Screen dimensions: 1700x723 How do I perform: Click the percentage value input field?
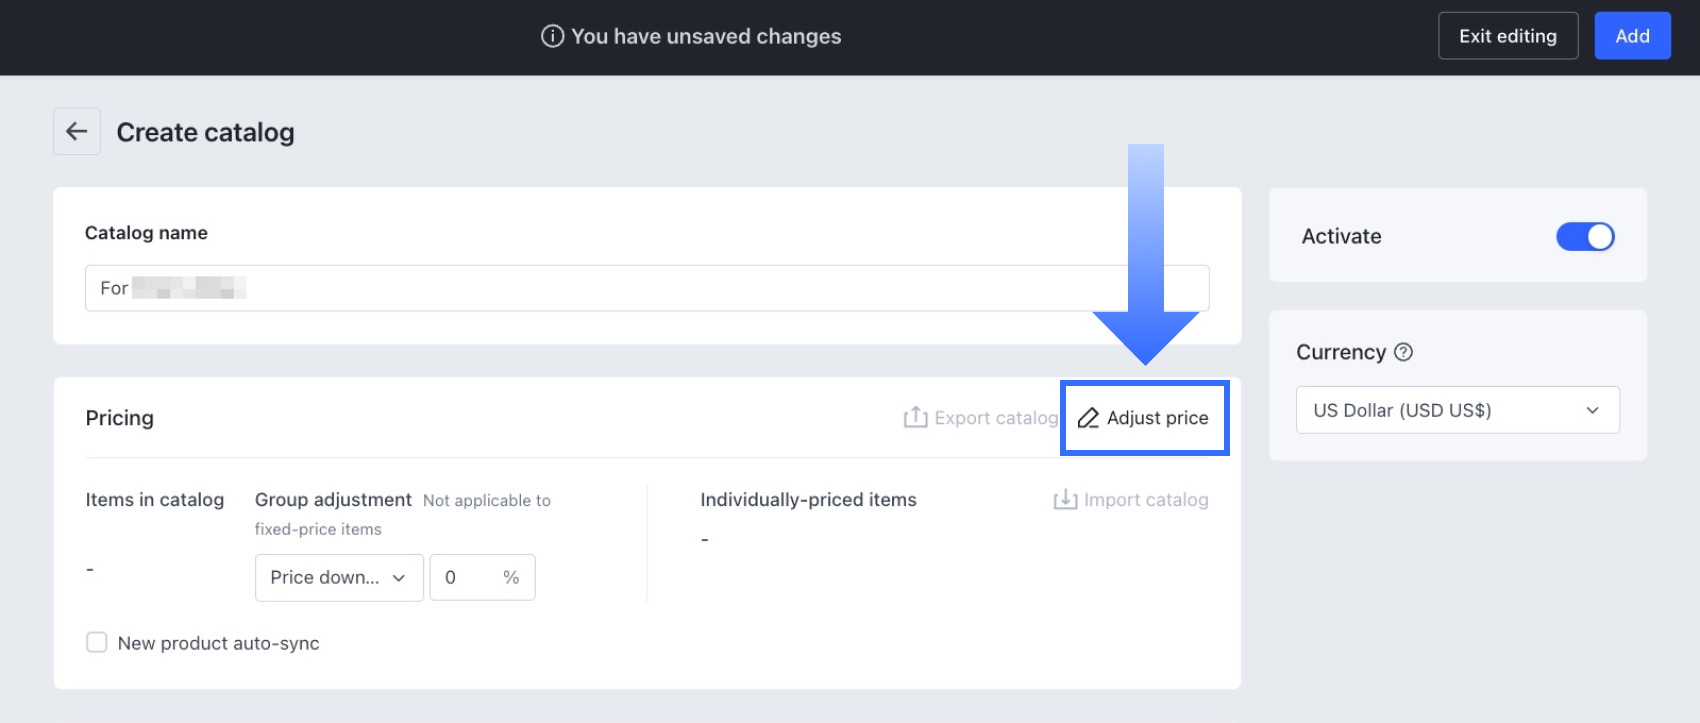pyautogui.click(x=467, y=577)
